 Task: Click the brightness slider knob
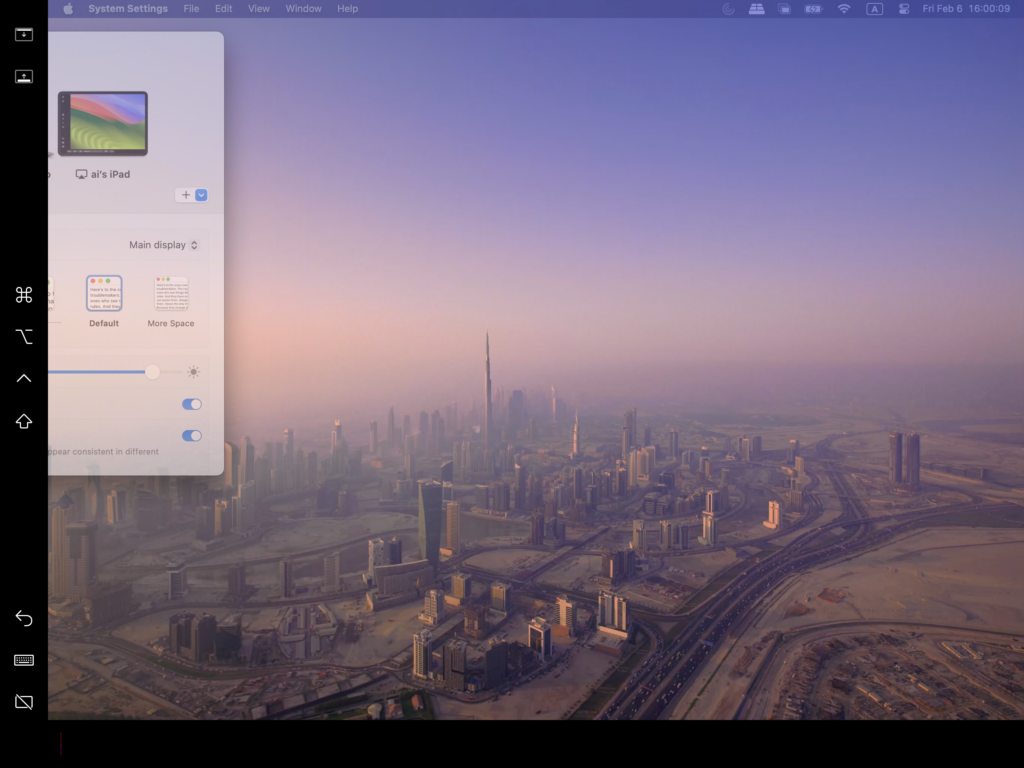(152, 372)
